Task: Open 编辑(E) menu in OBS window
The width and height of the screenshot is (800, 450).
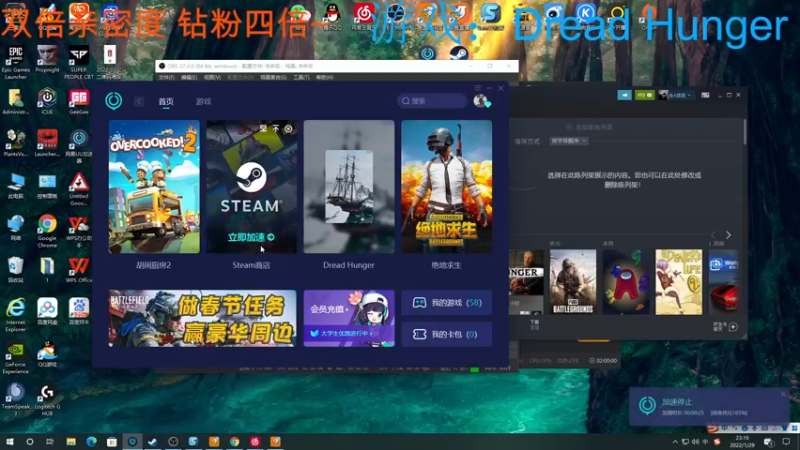Action: click(189, 78)
